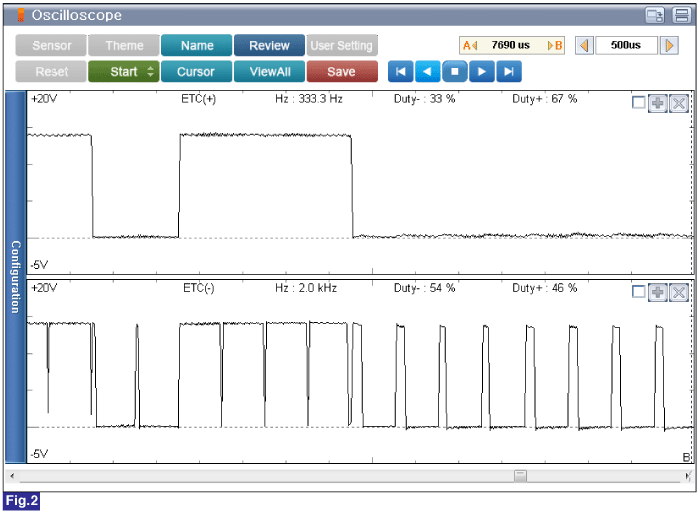This screenshot has width=700, height=514.
Task: Click the -5V scale label of ETC(-)
Action: point(39,454)
